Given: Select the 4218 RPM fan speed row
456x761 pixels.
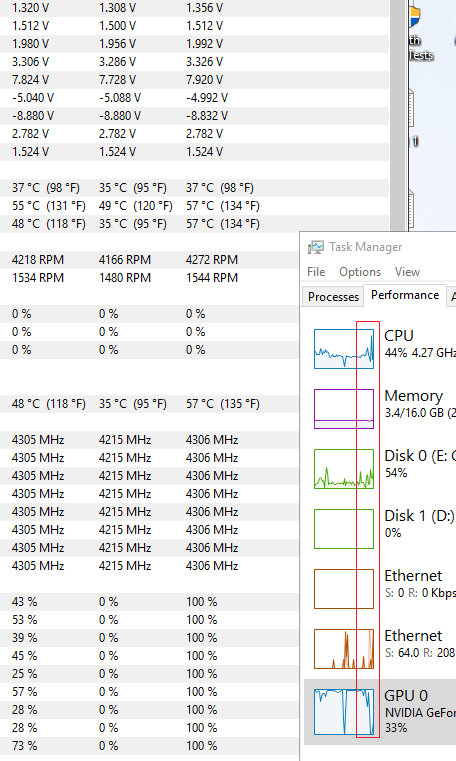Looking at the screenshot, I should tap(149, 260).
